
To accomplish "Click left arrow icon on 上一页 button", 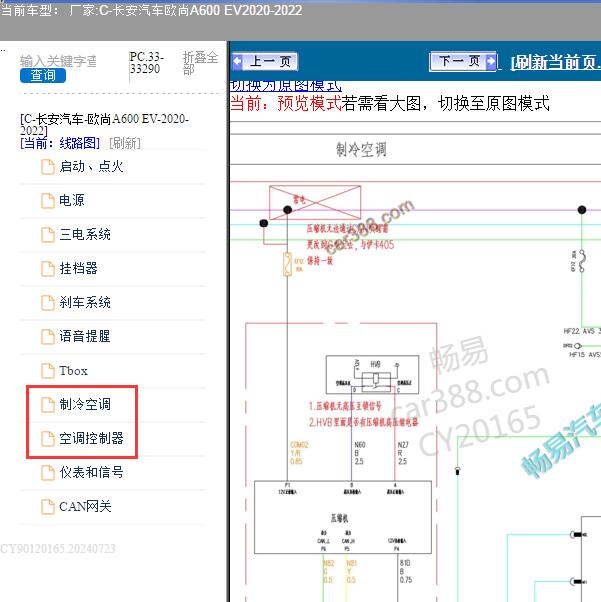I will tap(237, 61).
